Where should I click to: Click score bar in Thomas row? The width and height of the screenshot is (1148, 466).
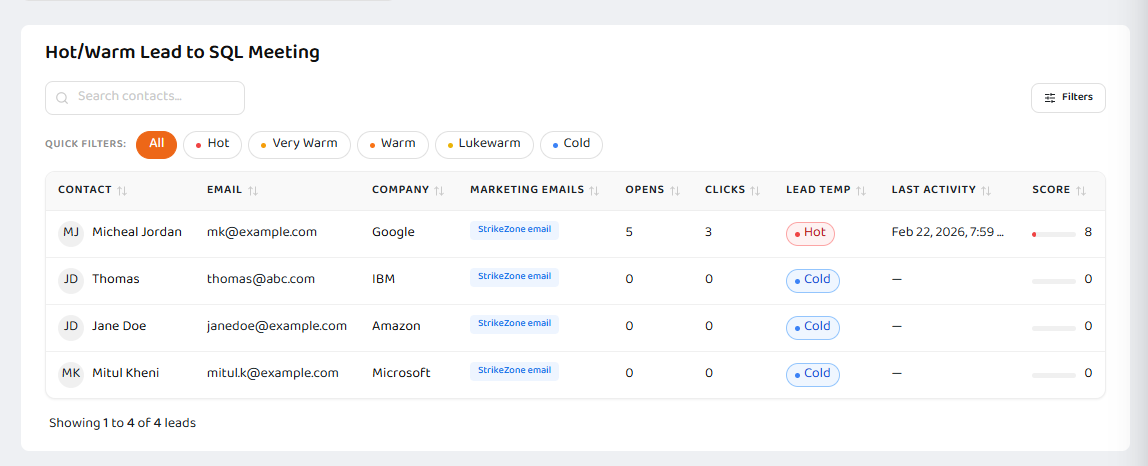(1054, 281)
